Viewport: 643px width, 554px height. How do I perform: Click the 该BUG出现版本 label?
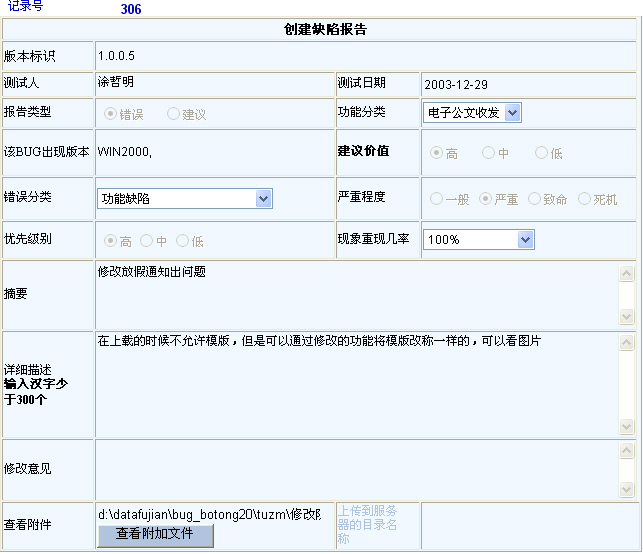point(46,152)
